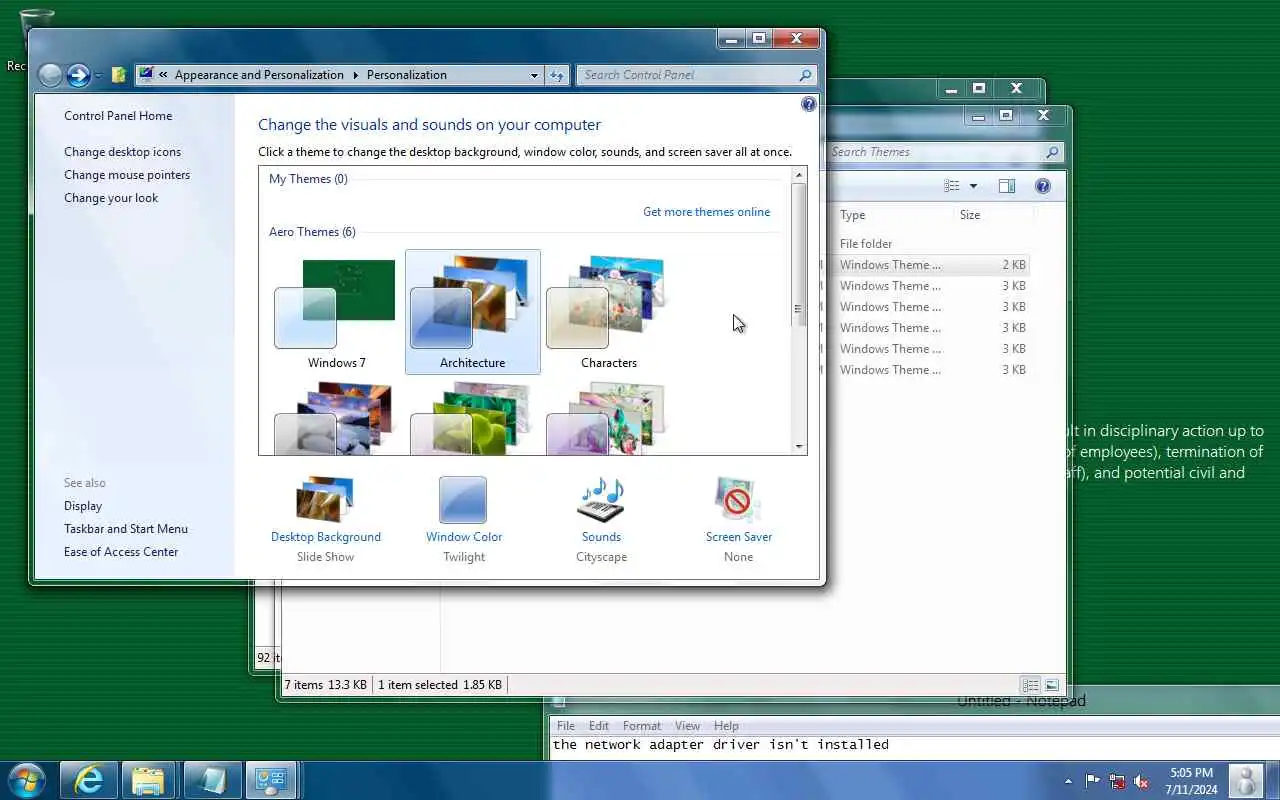Select the Architecture theme thumbnail
Viewport: 1280px width, 800px height.
[x=473, y=312]
